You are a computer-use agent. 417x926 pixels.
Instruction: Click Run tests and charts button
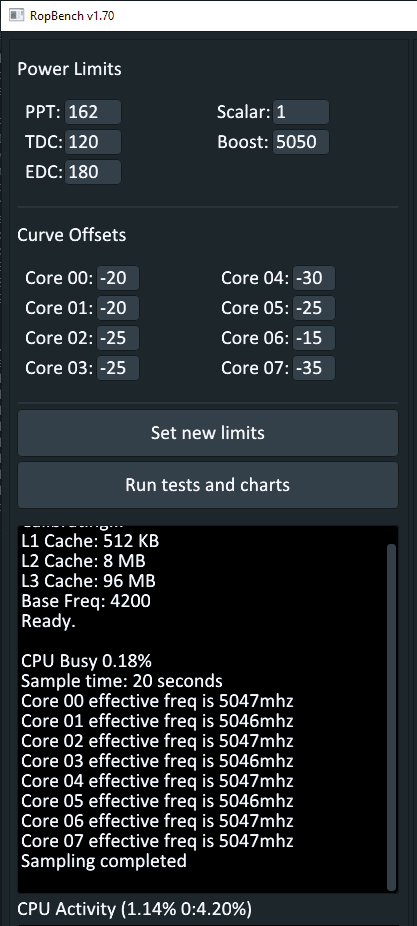coord(208,485)
